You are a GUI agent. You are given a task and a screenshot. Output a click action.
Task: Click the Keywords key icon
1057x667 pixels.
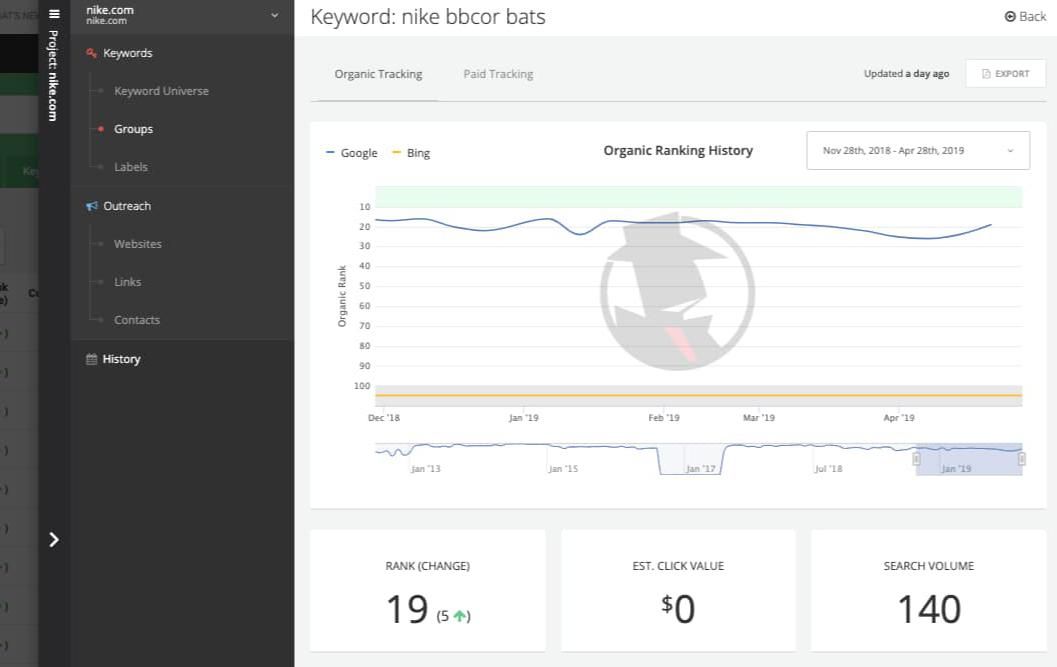tap(92, 53)
